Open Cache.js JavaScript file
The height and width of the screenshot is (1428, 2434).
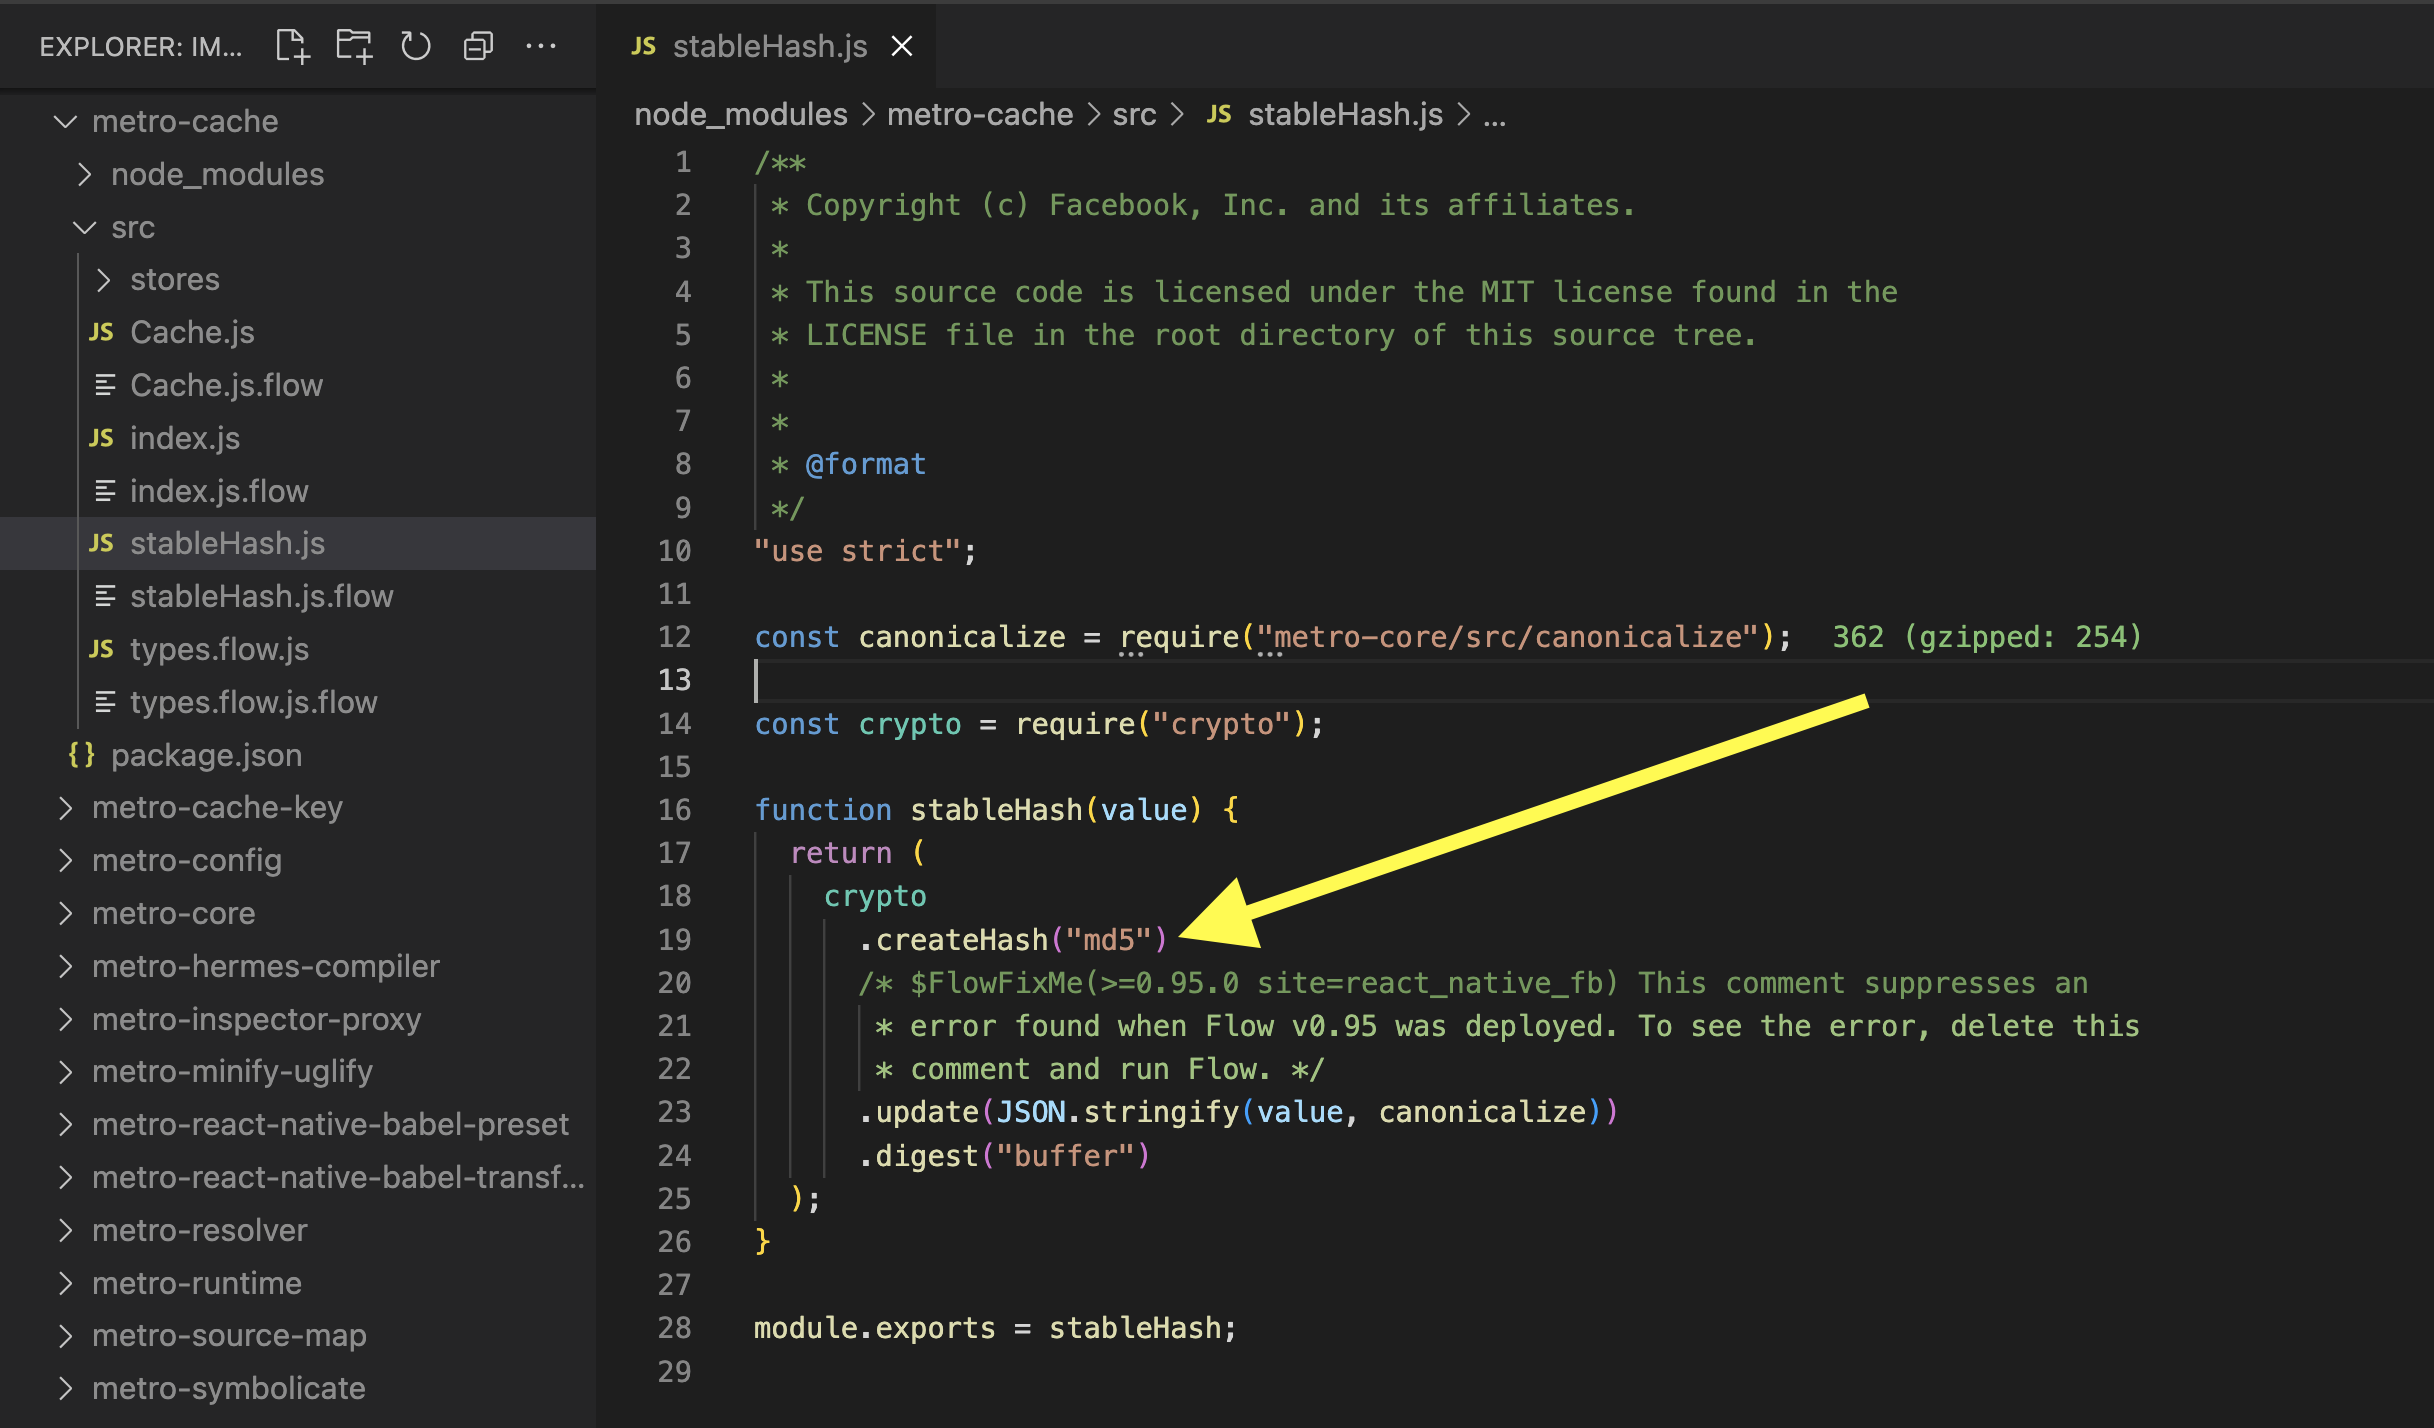(192, 332)
